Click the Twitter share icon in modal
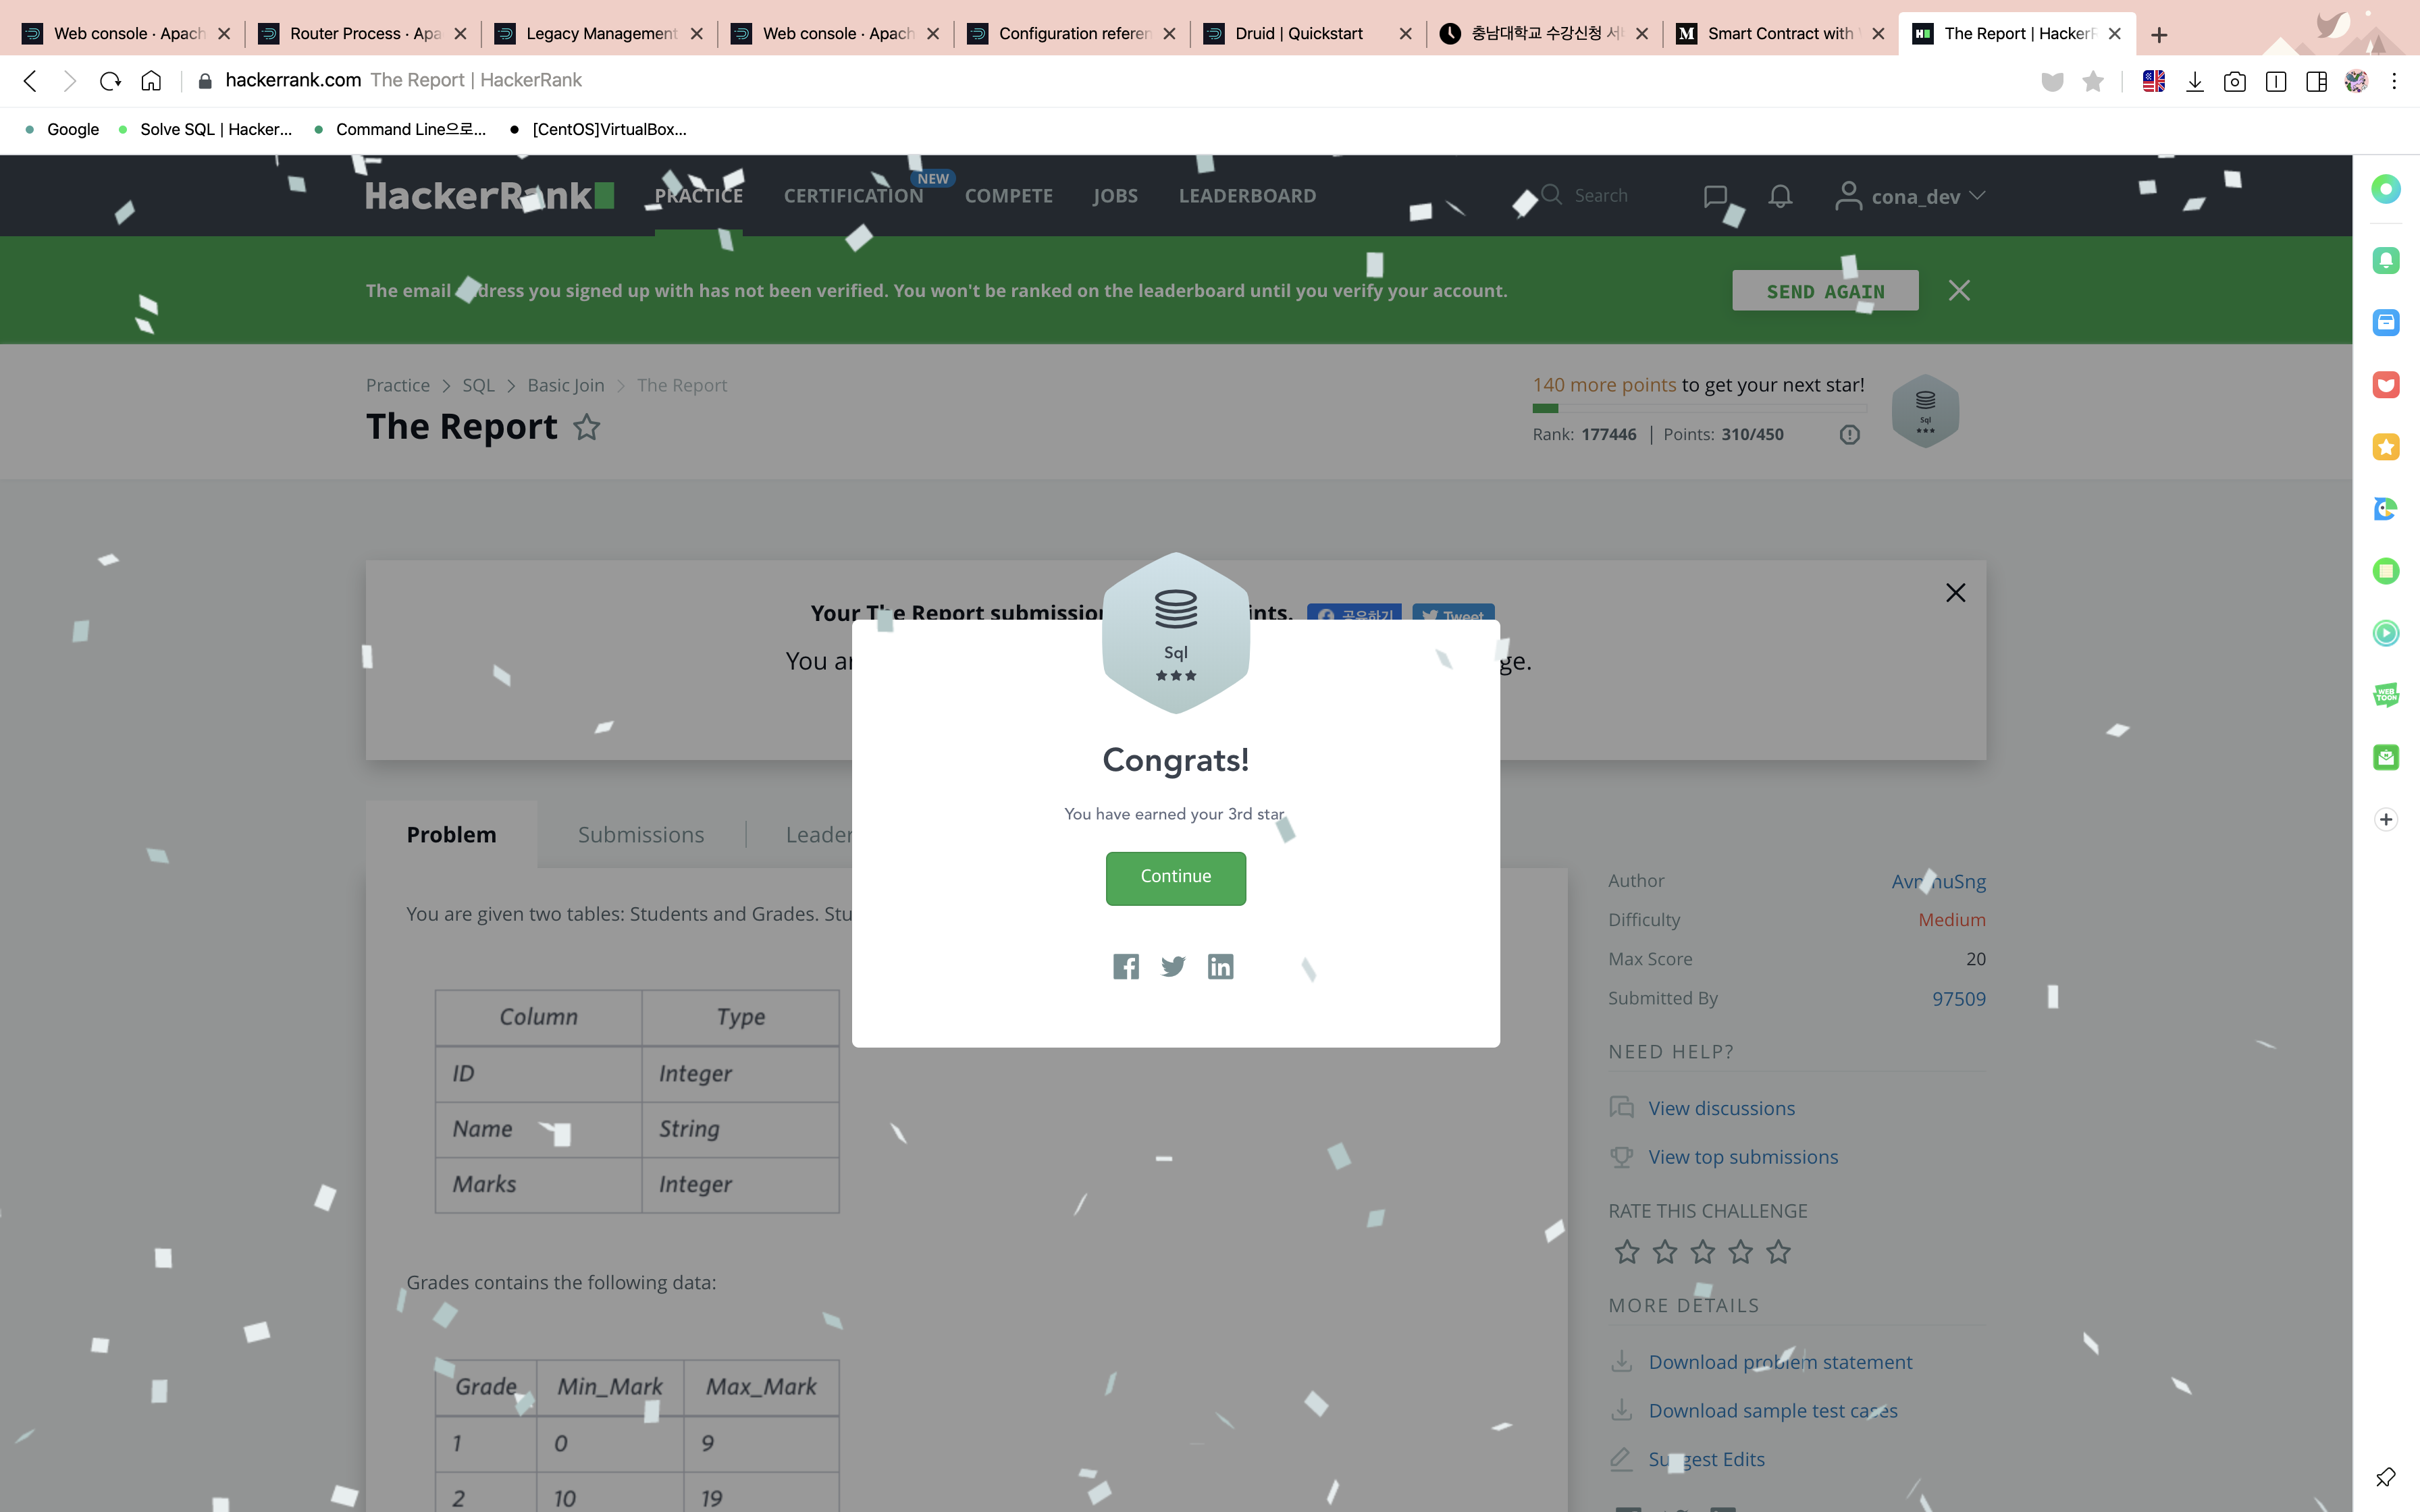 point(1173,966)
